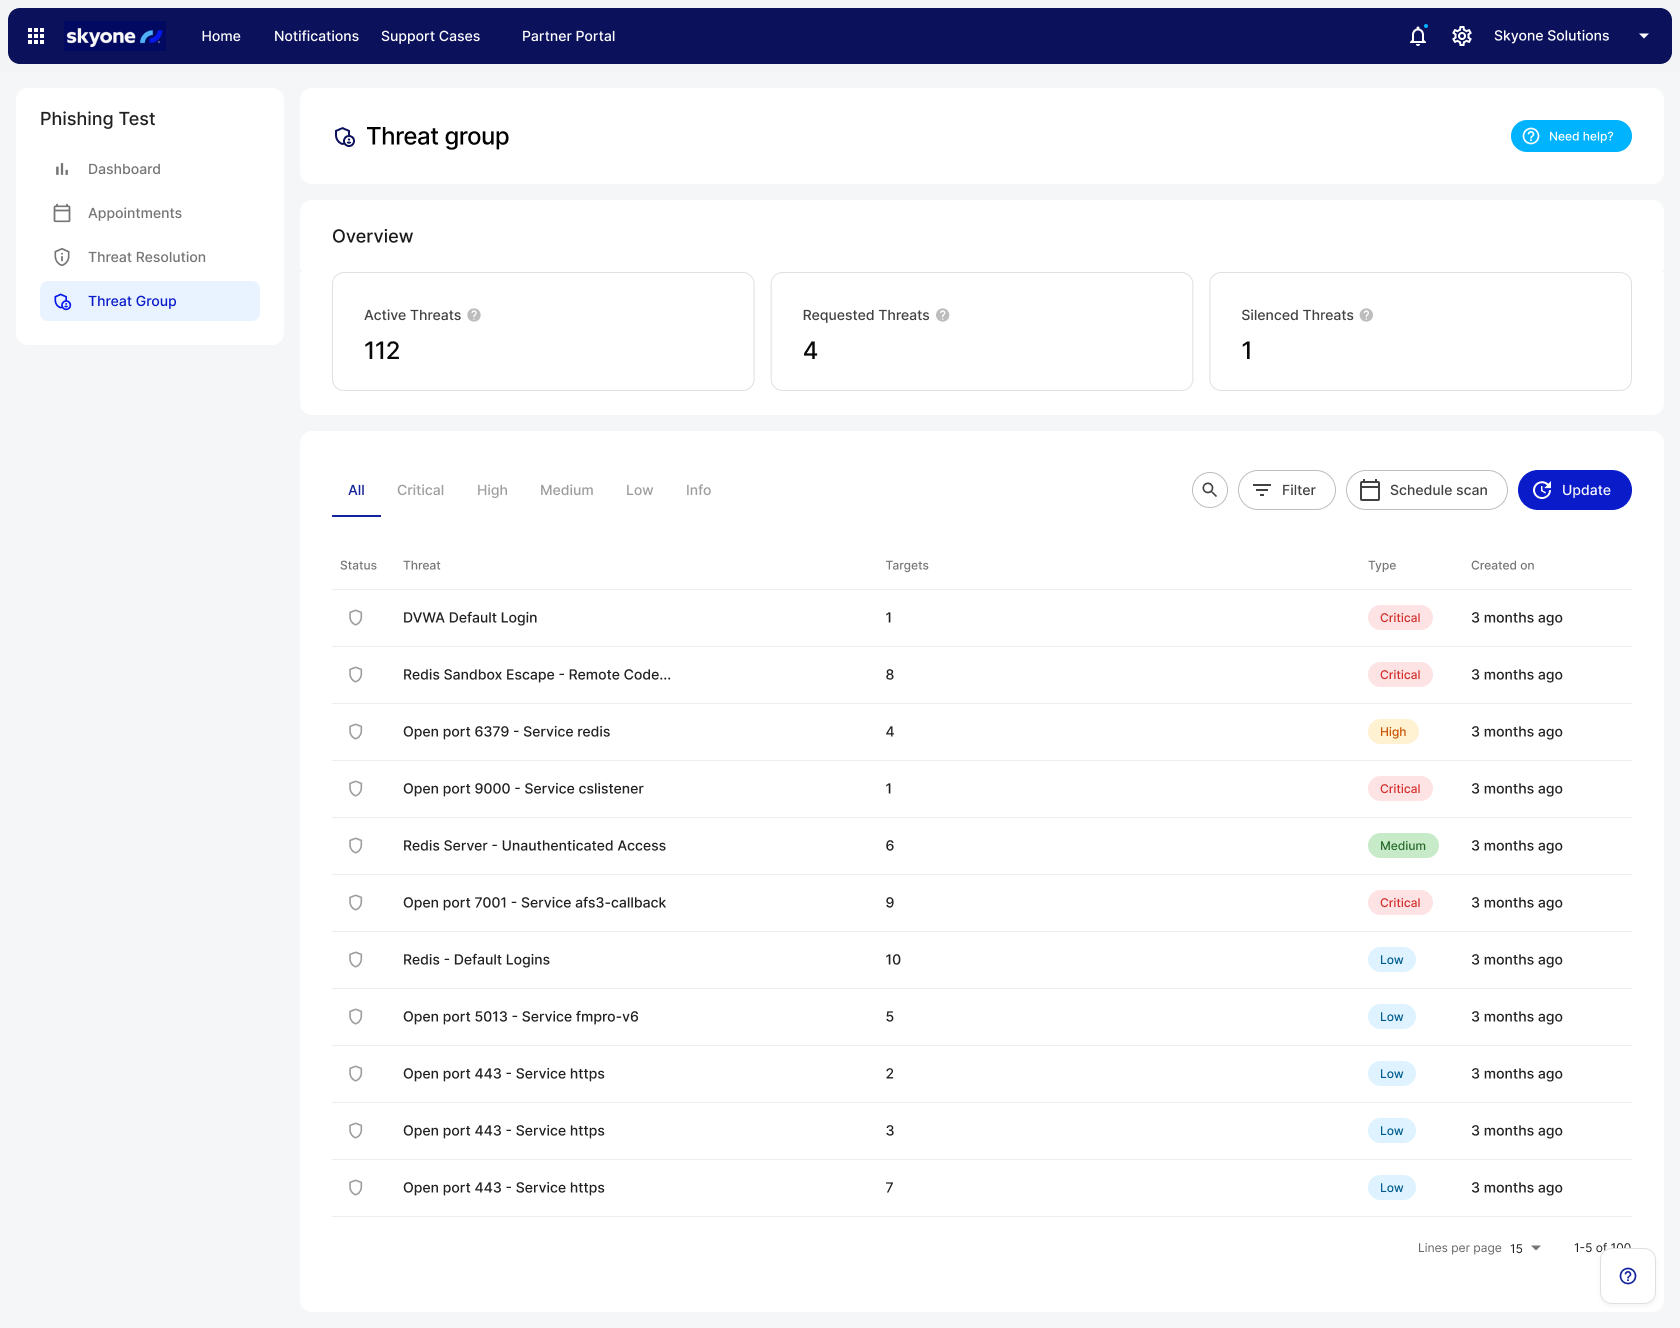Click help icon next to Active Threats

coord(474,315)
